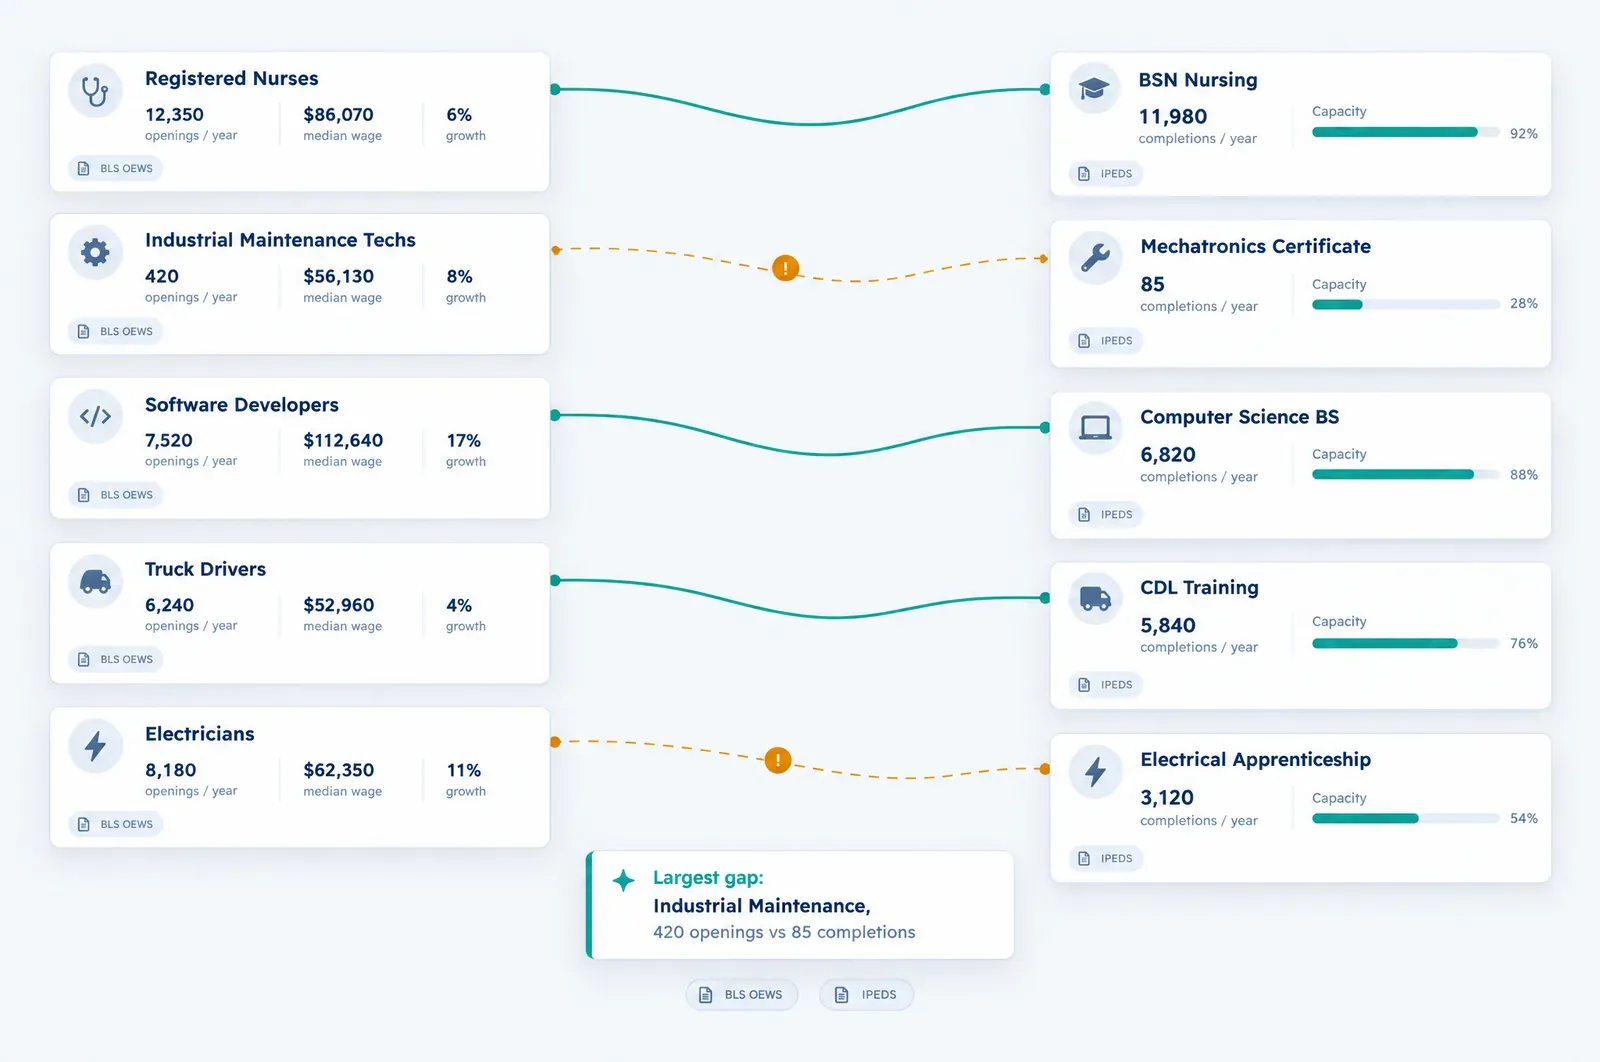Open BLS OEWS source tag on Industrial Maintenance Techs
Screen dimensions: 1600x1062
[116, 331]
